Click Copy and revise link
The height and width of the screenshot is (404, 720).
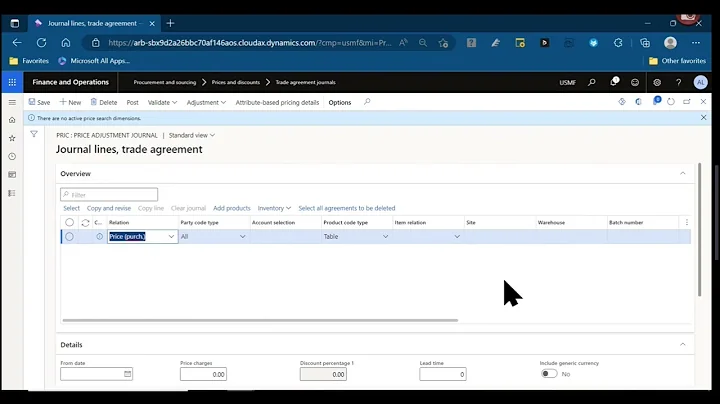pyautogui.click(x=109, y=208)
